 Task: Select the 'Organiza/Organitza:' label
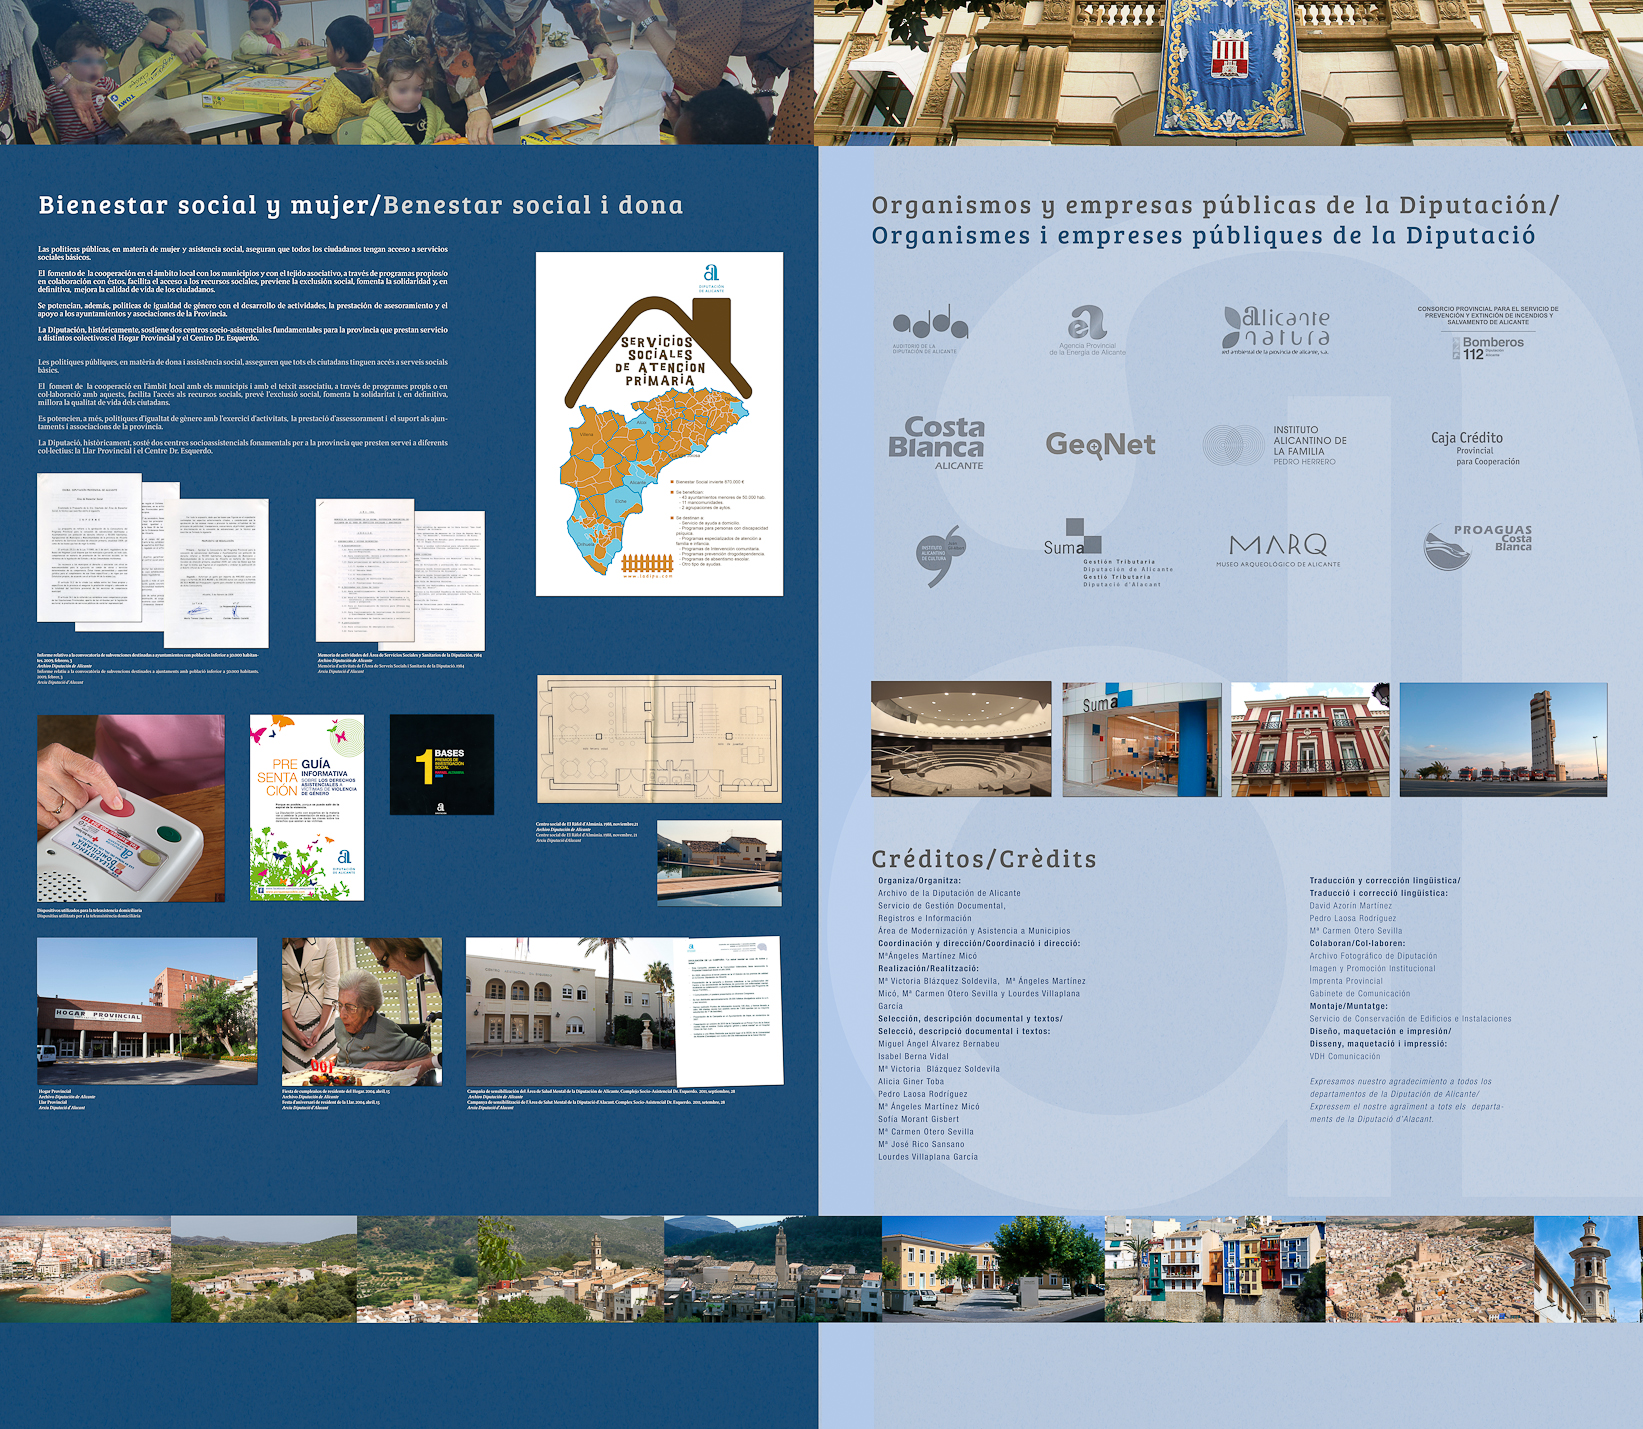pos(919,881)
